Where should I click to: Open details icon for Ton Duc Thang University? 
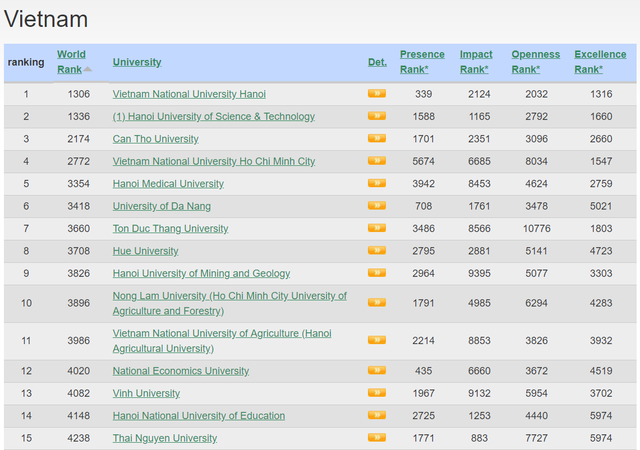coord(376,229)
